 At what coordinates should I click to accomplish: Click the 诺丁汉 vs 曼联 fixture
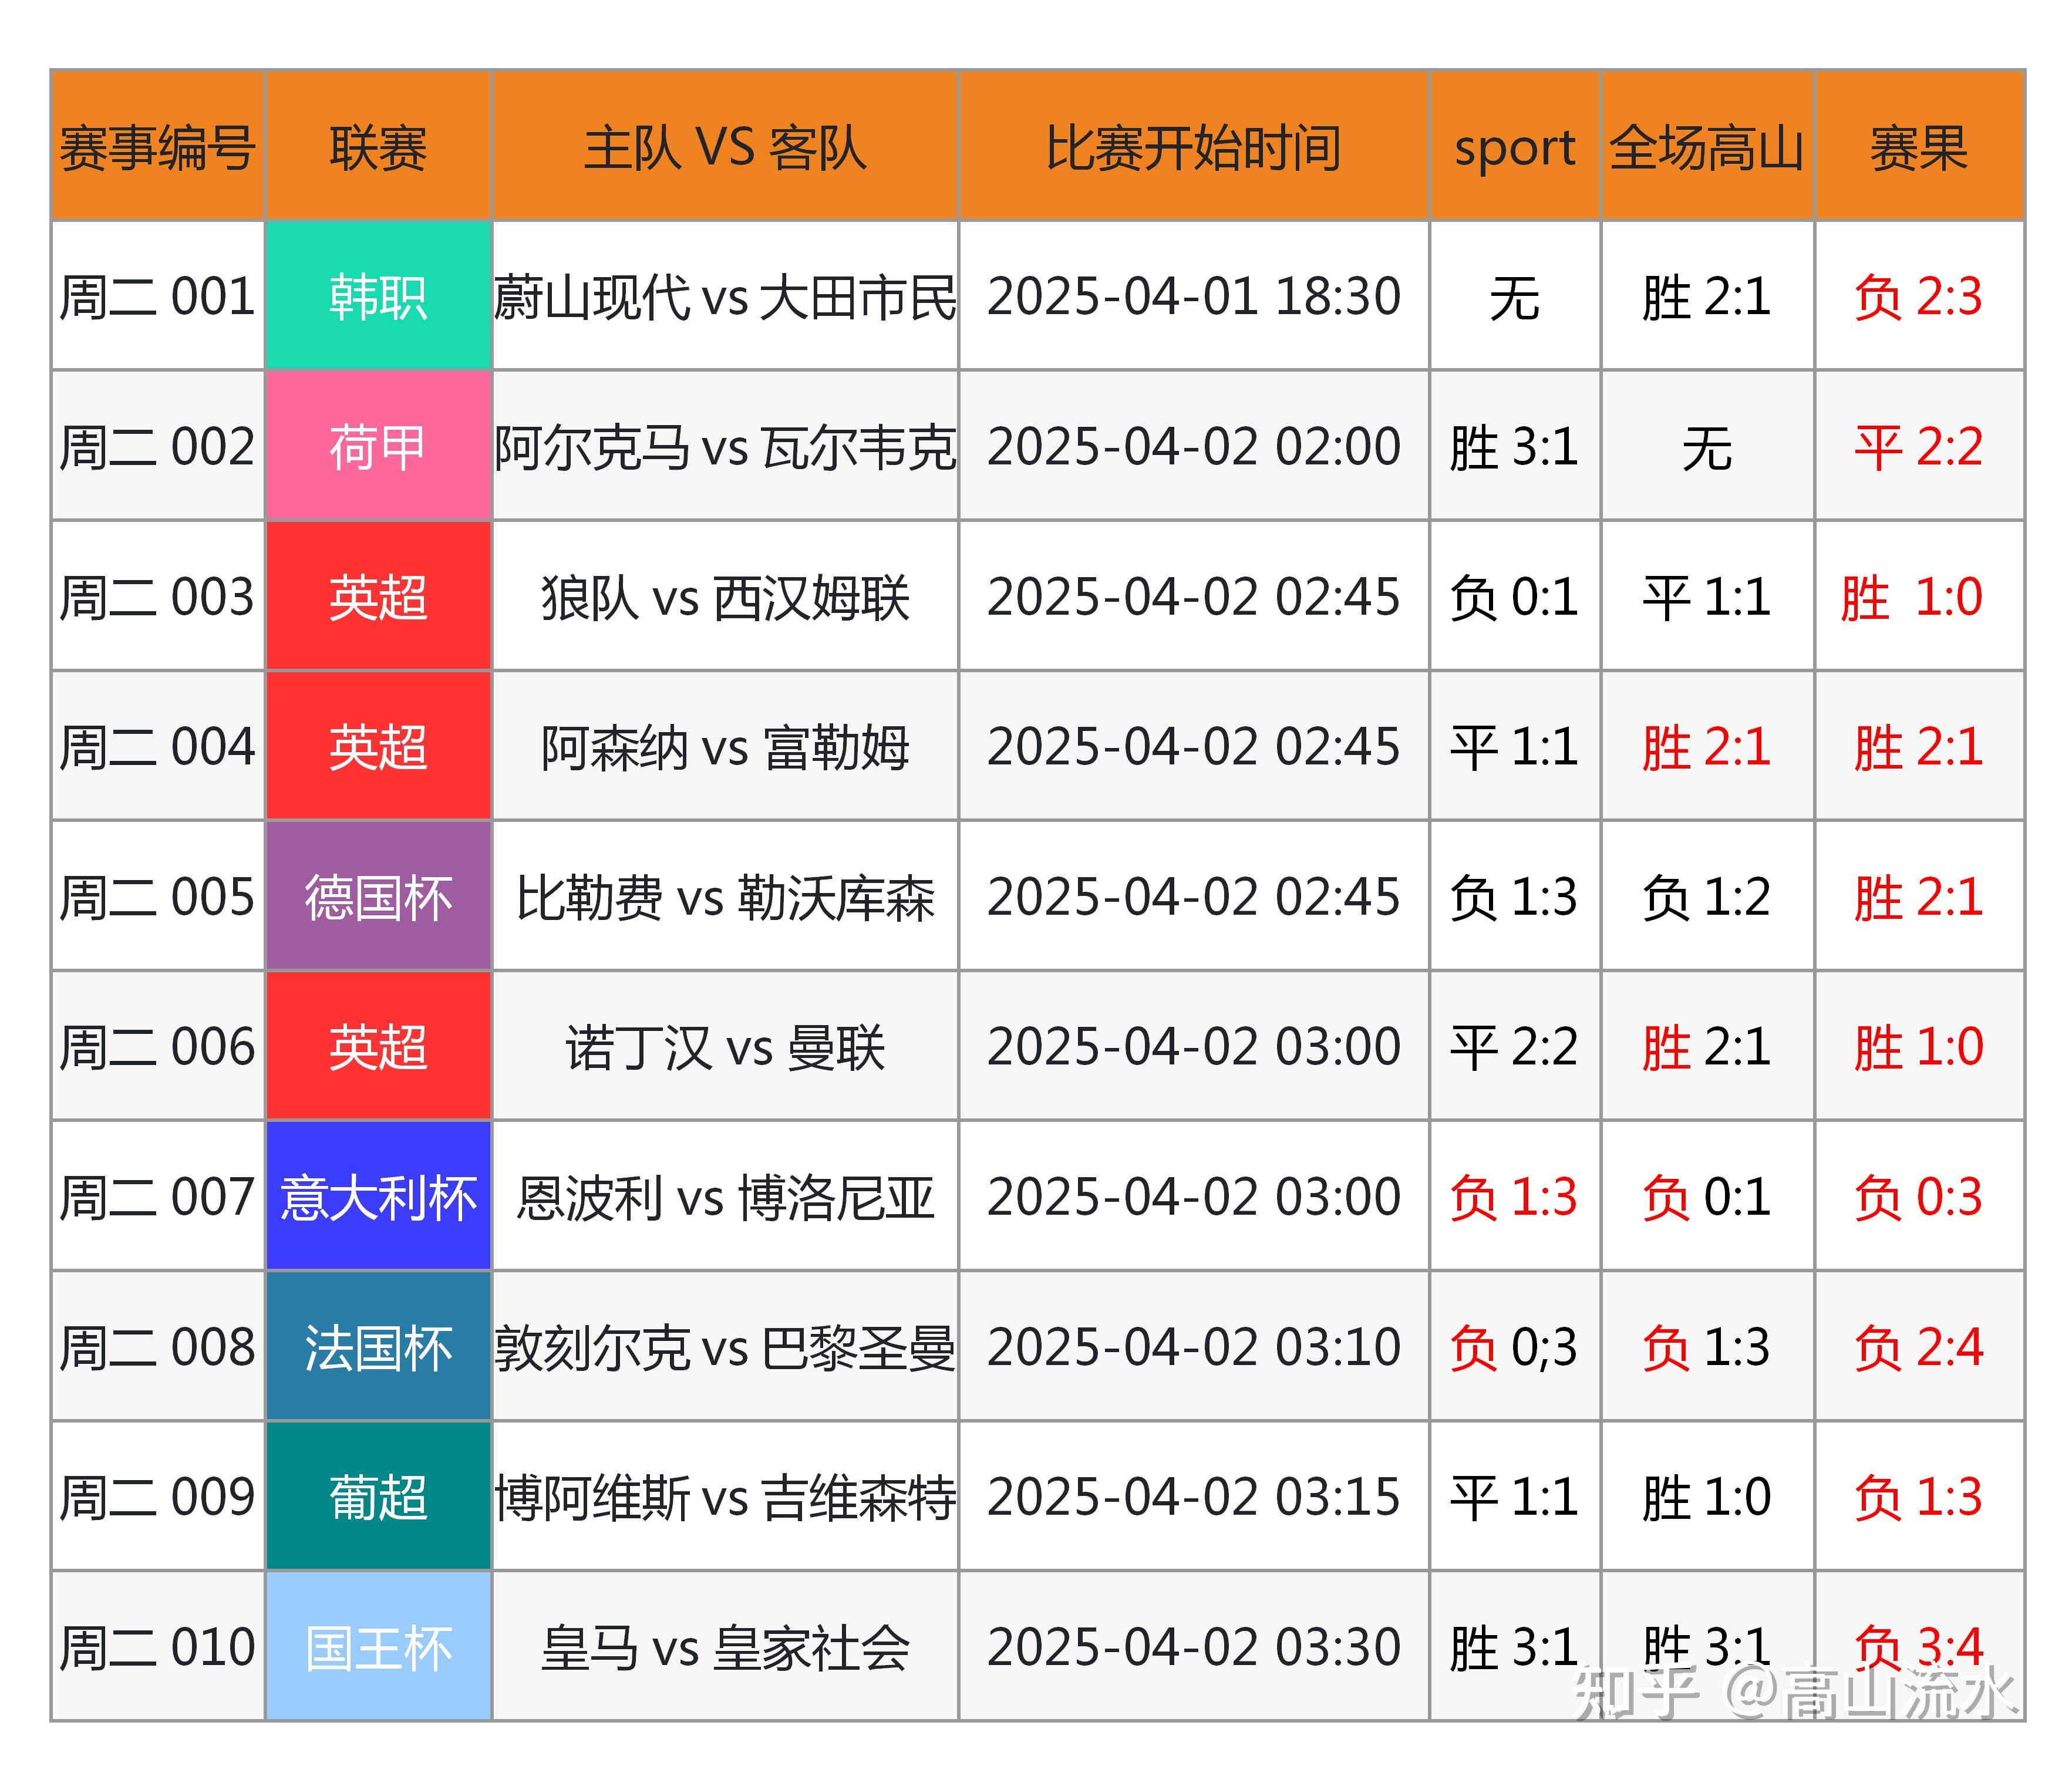pyautogui.click(x=723, y=1047)
